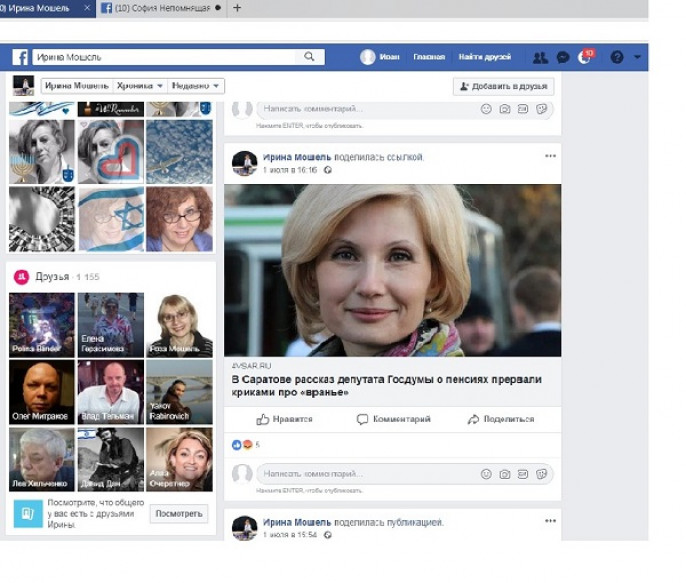This screenshot has width=686, height=583.
Task: Open profile avatar on 16:16 post
Action: pos(244,163)
